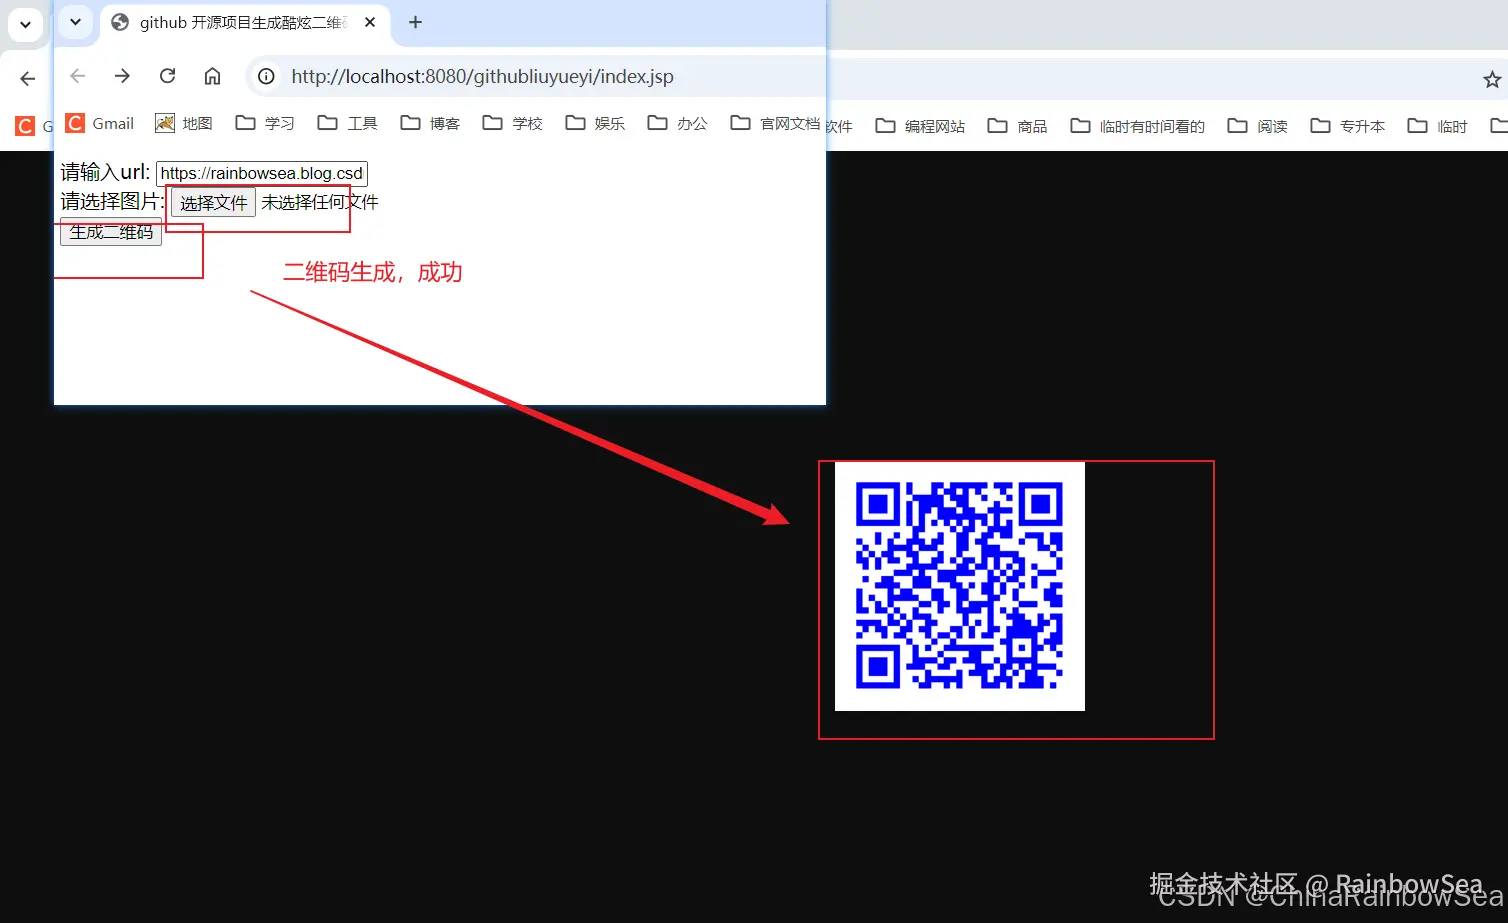1508x923 pixels.
Task: Bookmark this page with the star icon
Action: point(1492,79)
